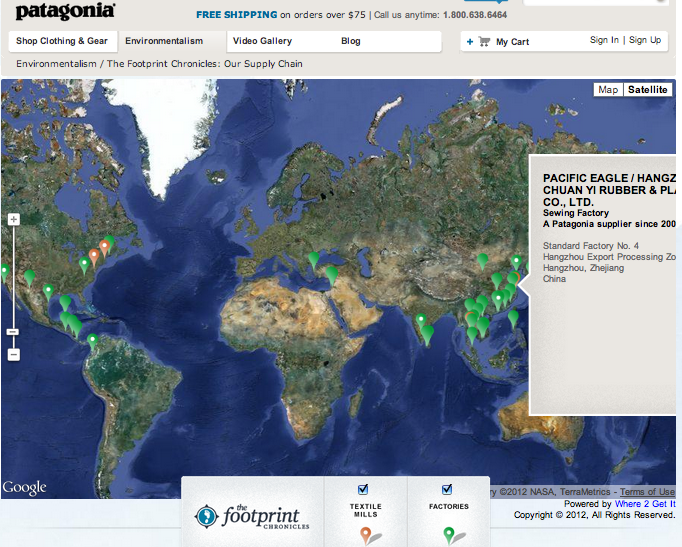
Task: Uncheck the Factories checkbox
Action: point(447,490)
